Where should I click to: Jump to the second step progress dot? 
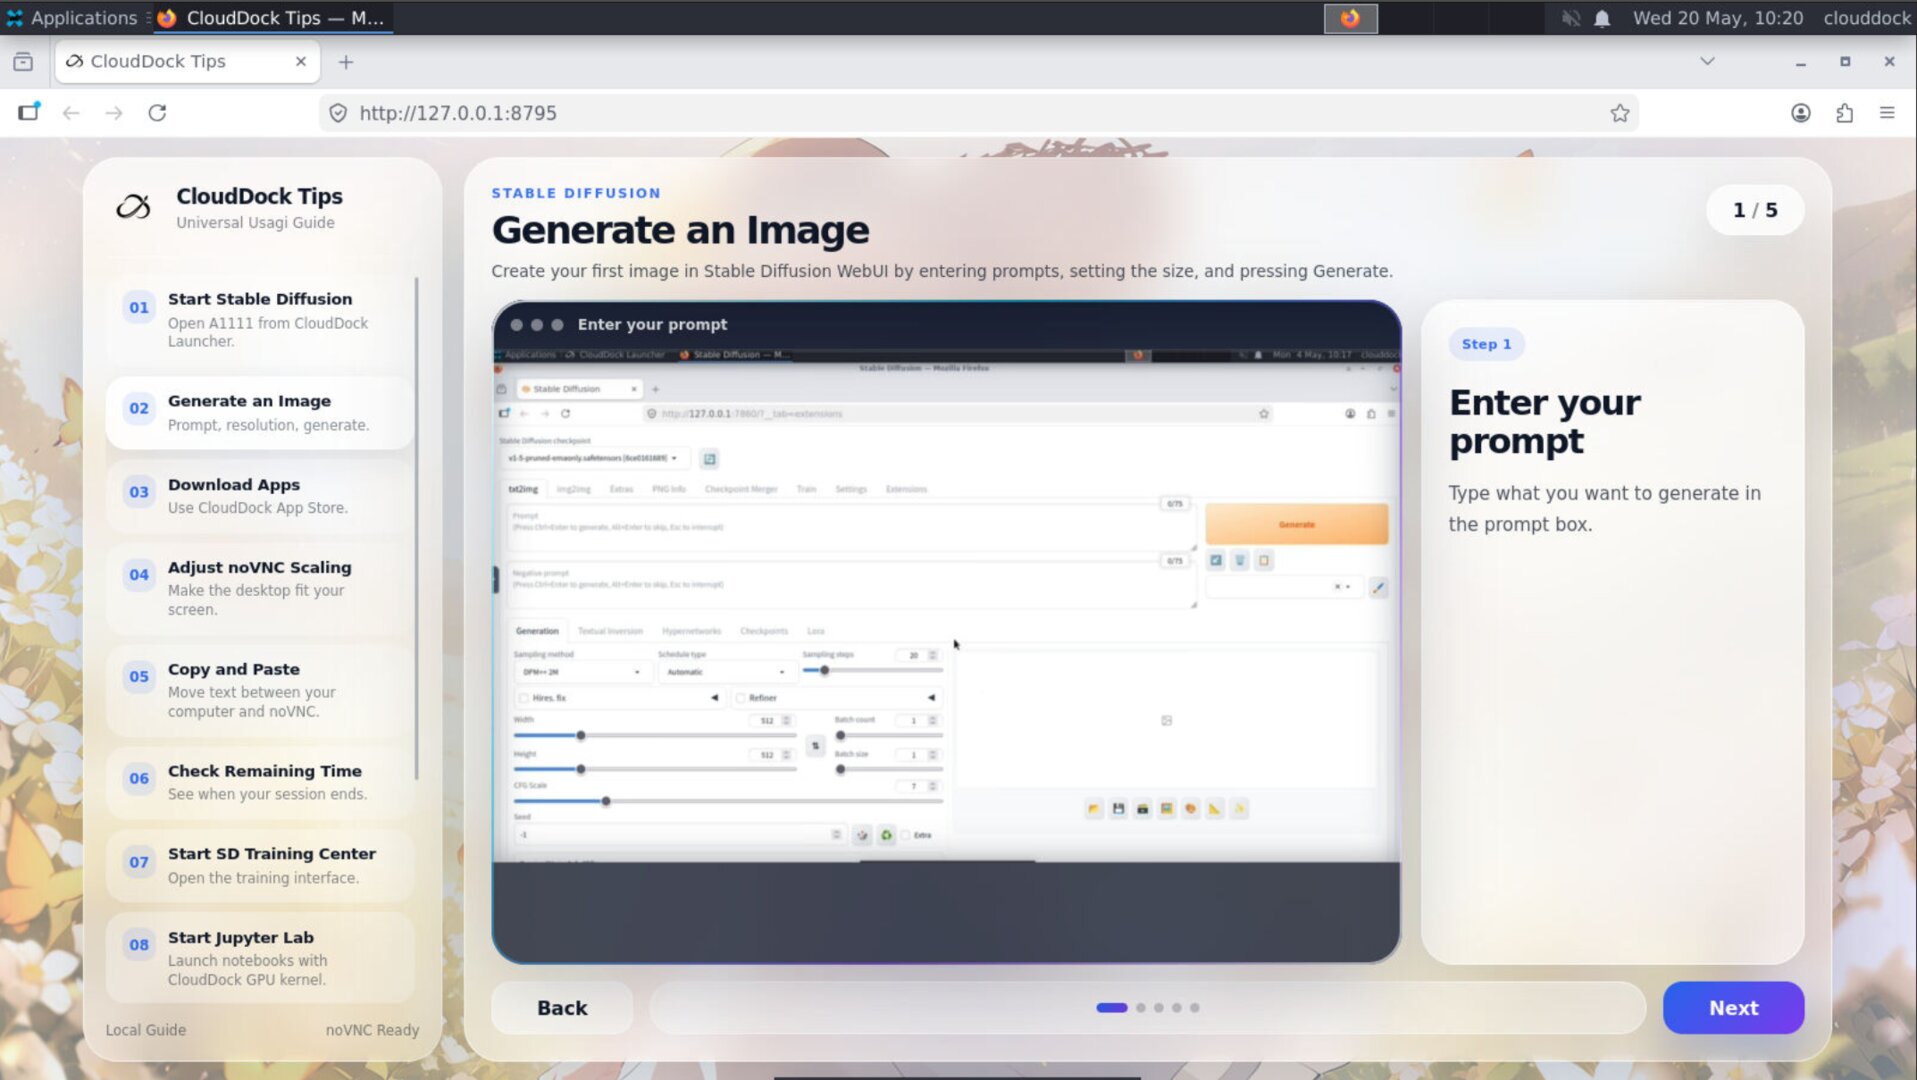[1141, 1007]
